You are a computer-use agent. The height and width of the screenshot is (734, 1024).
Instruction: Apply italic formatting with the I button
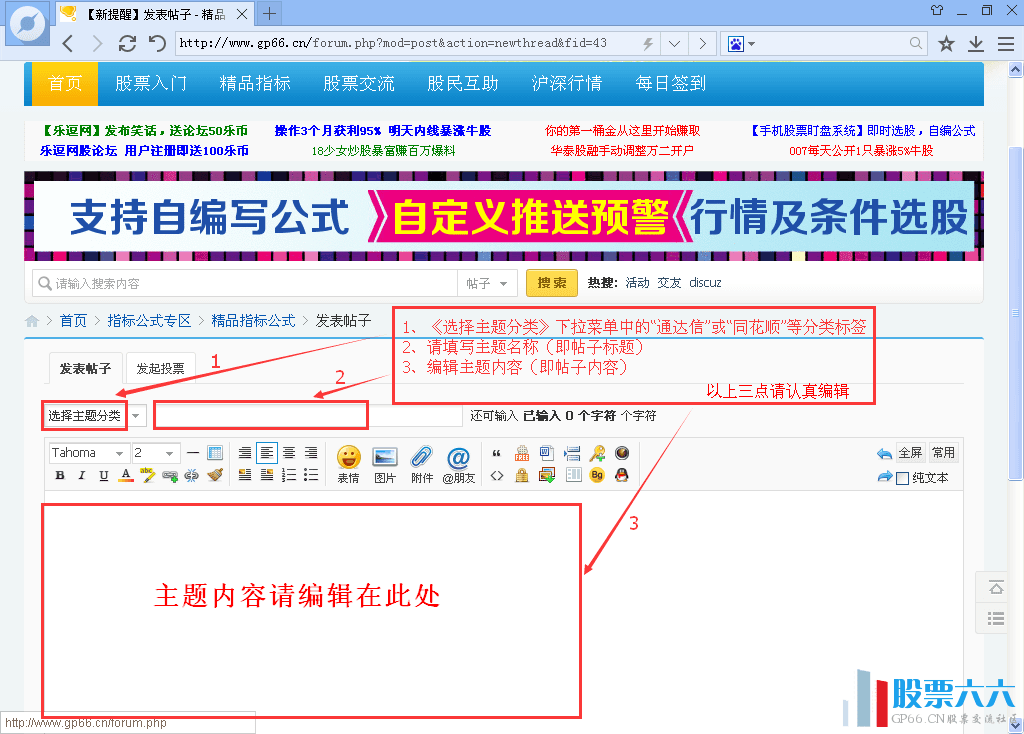pos(82,476)
